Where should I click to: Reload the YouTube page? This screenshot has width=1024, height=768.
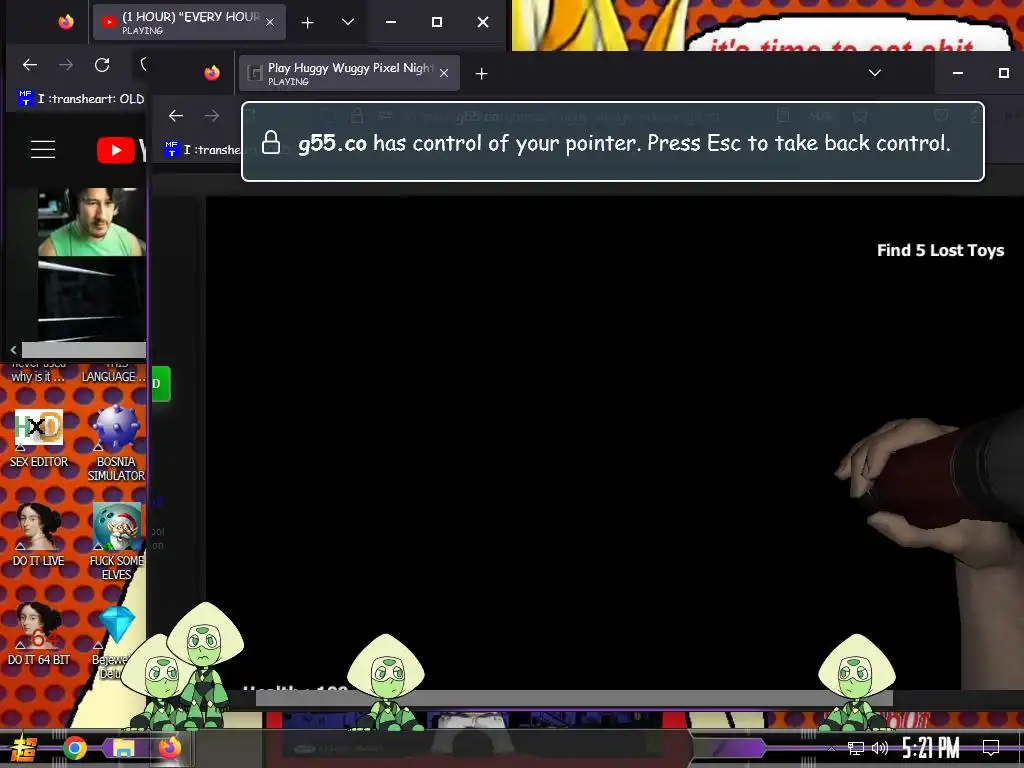point(102,65)
